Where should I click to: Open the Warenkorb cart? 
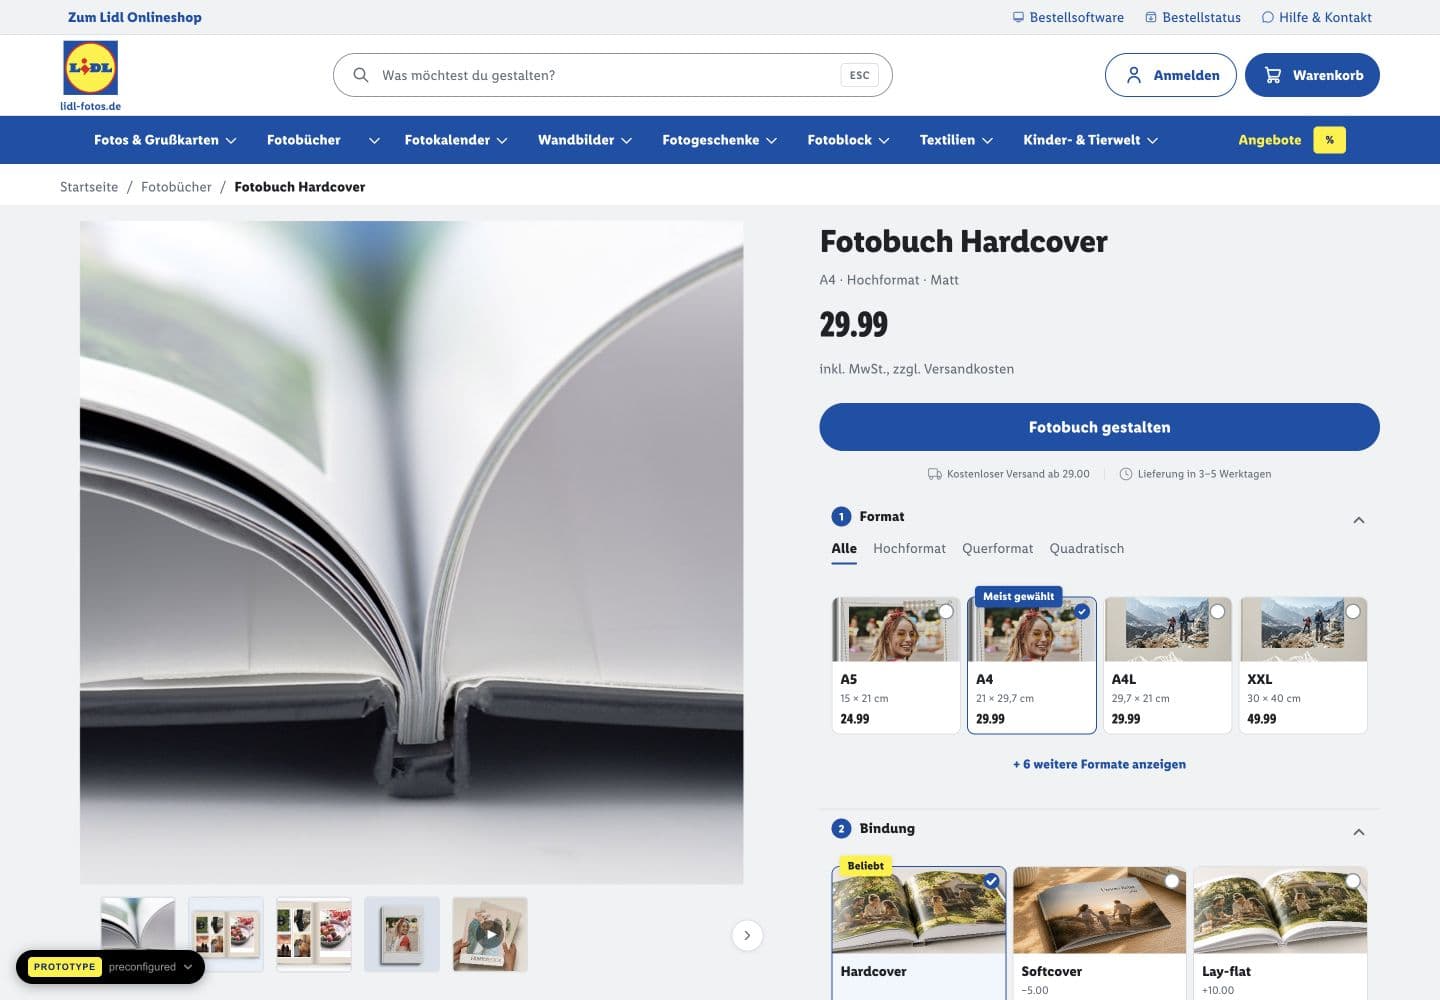pyautogui.click(x=1312, y=75)
